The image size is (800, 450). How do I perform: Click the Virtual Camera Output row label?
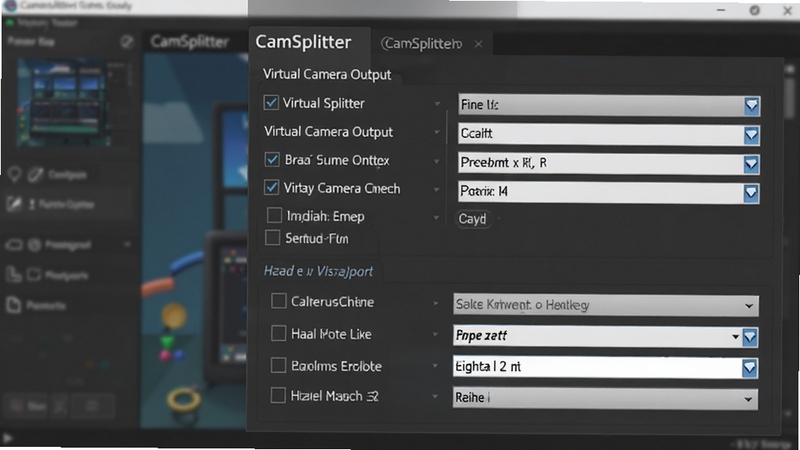point(329,132)
